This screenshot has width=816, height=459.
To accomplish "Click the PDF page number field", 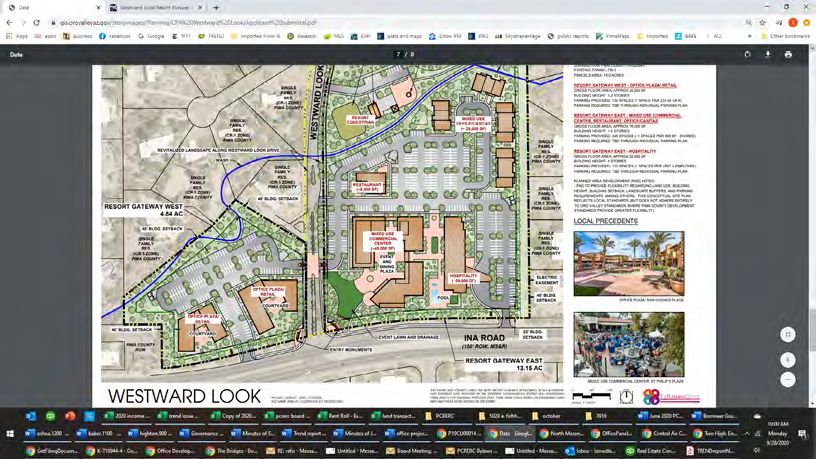I will 398,54.
